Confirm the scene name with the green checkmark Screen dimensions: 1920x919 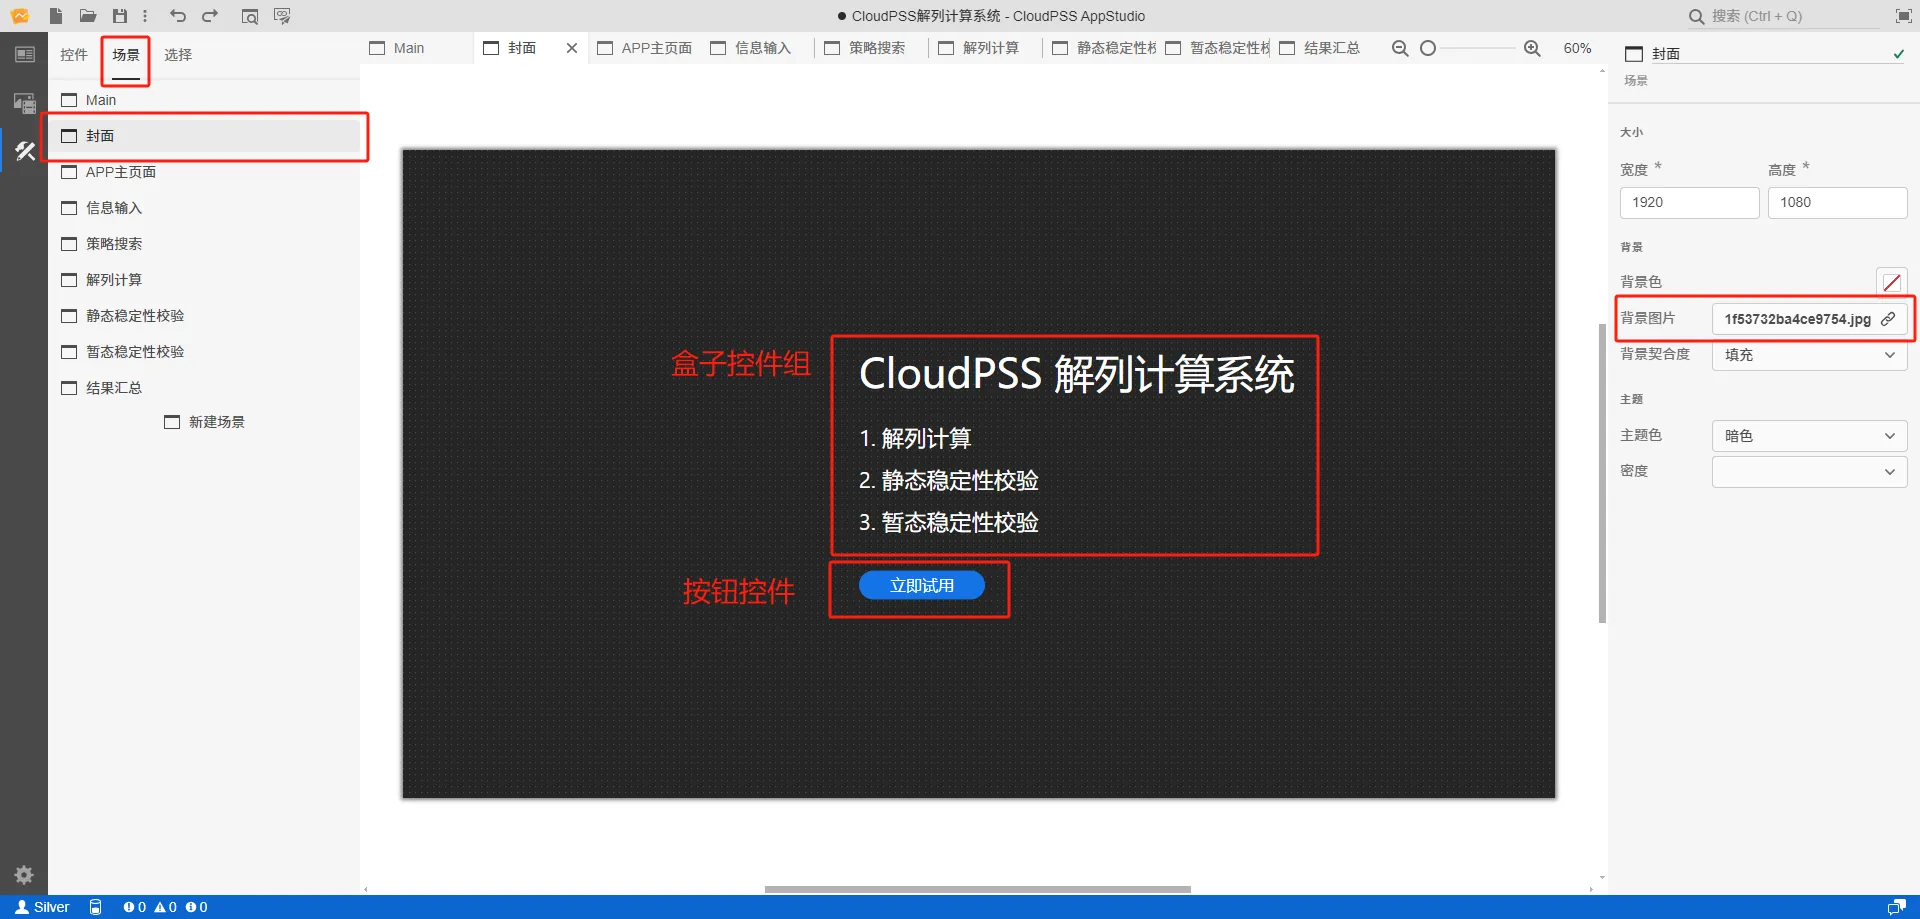(1898, 54)
